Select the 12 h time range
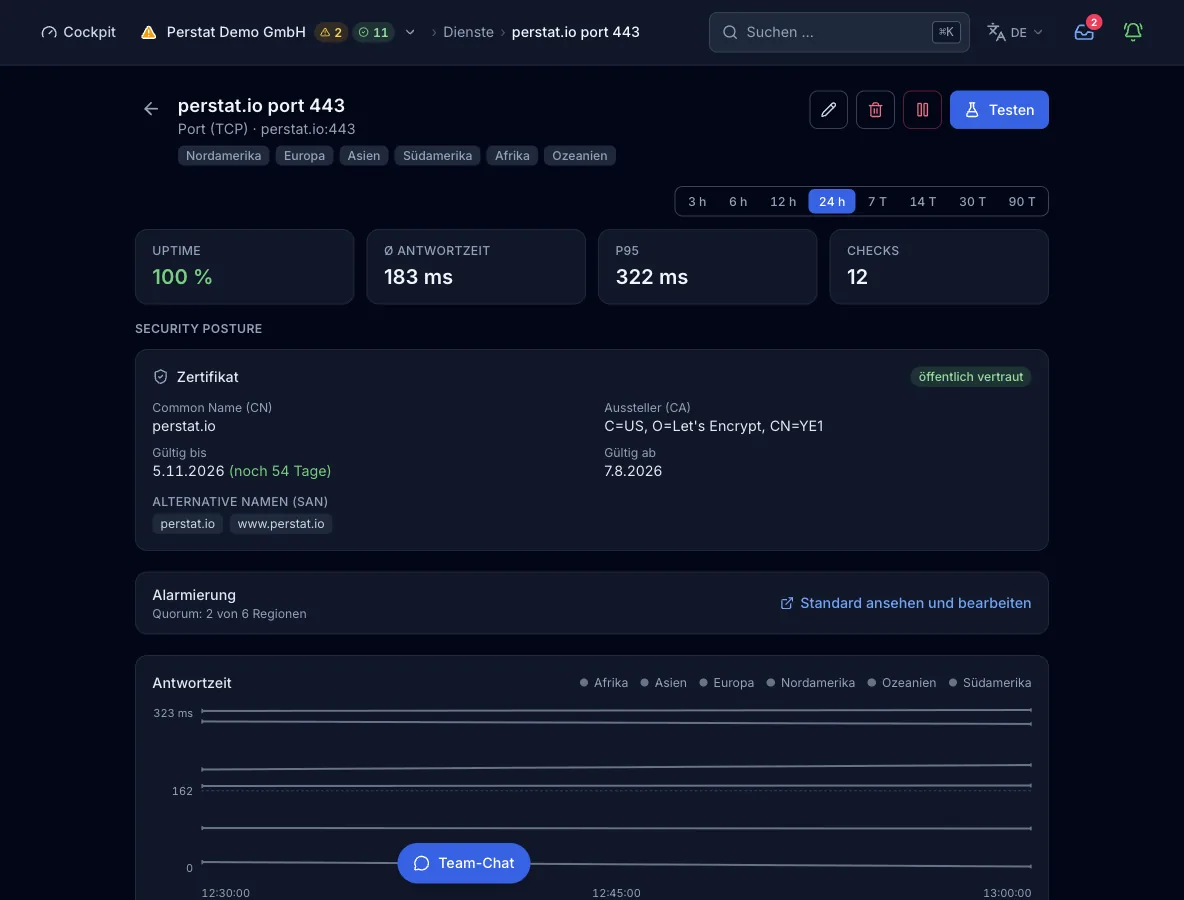Viewport: 1184px width, 900px height. pos(783,202)
